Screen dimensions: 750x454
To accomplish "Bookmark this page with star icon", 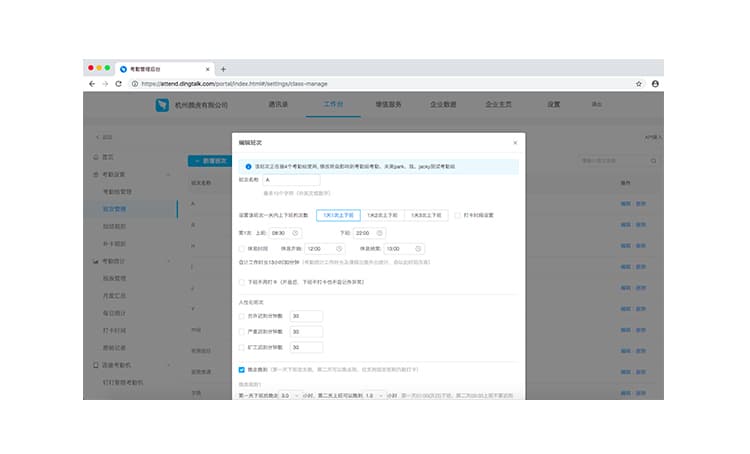I will 639,84.
